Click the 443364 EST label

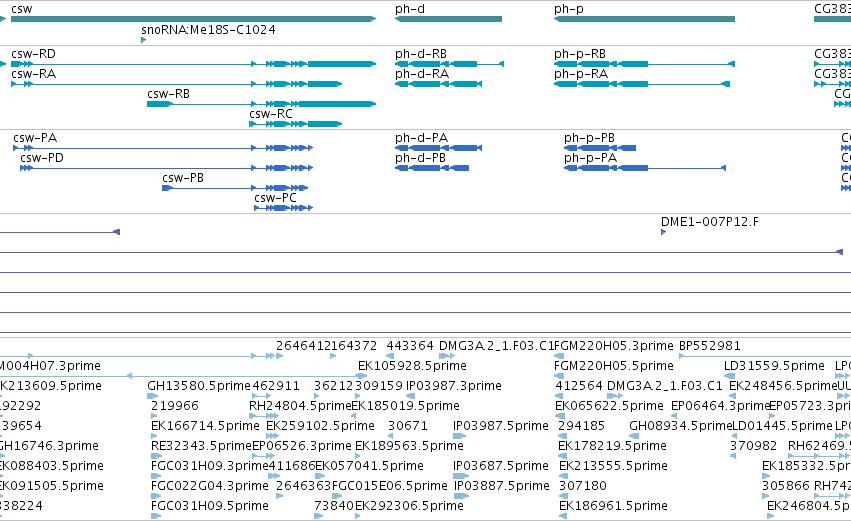coord(410,346)
